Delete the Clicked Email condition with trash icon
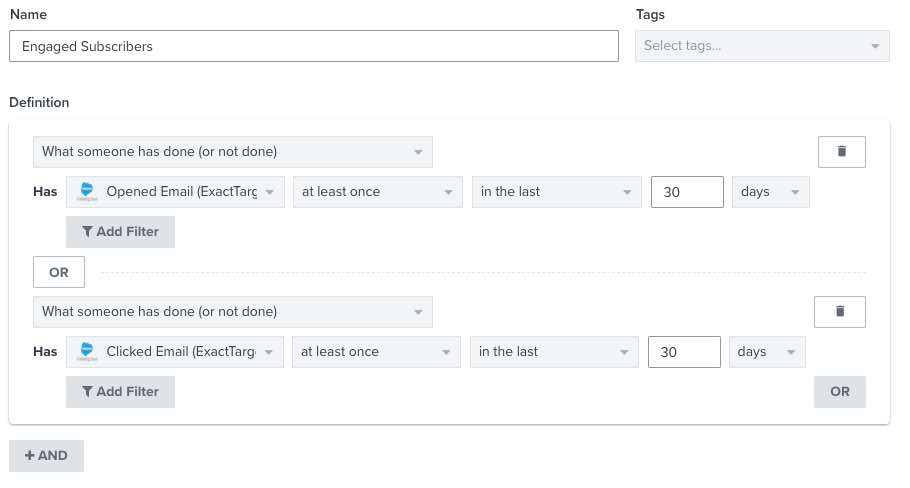 (x=839, y=312)
